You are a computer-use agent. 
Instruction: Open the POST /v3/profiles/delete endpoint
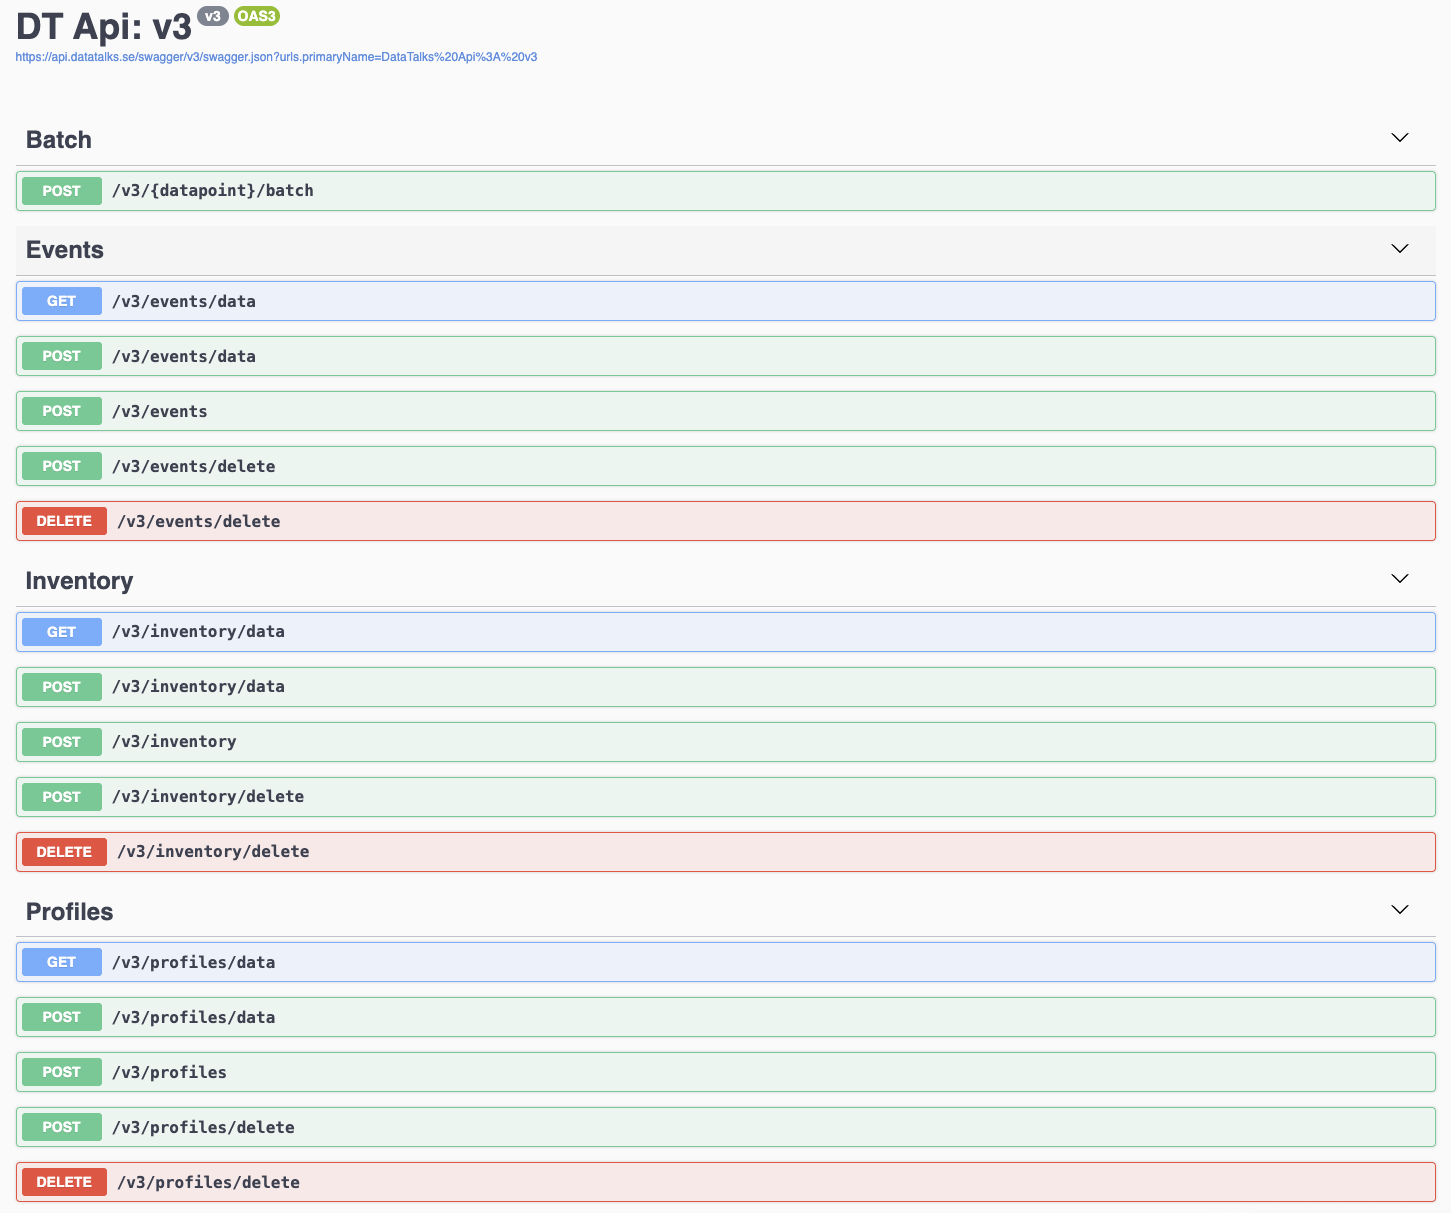pos(726,1127)
